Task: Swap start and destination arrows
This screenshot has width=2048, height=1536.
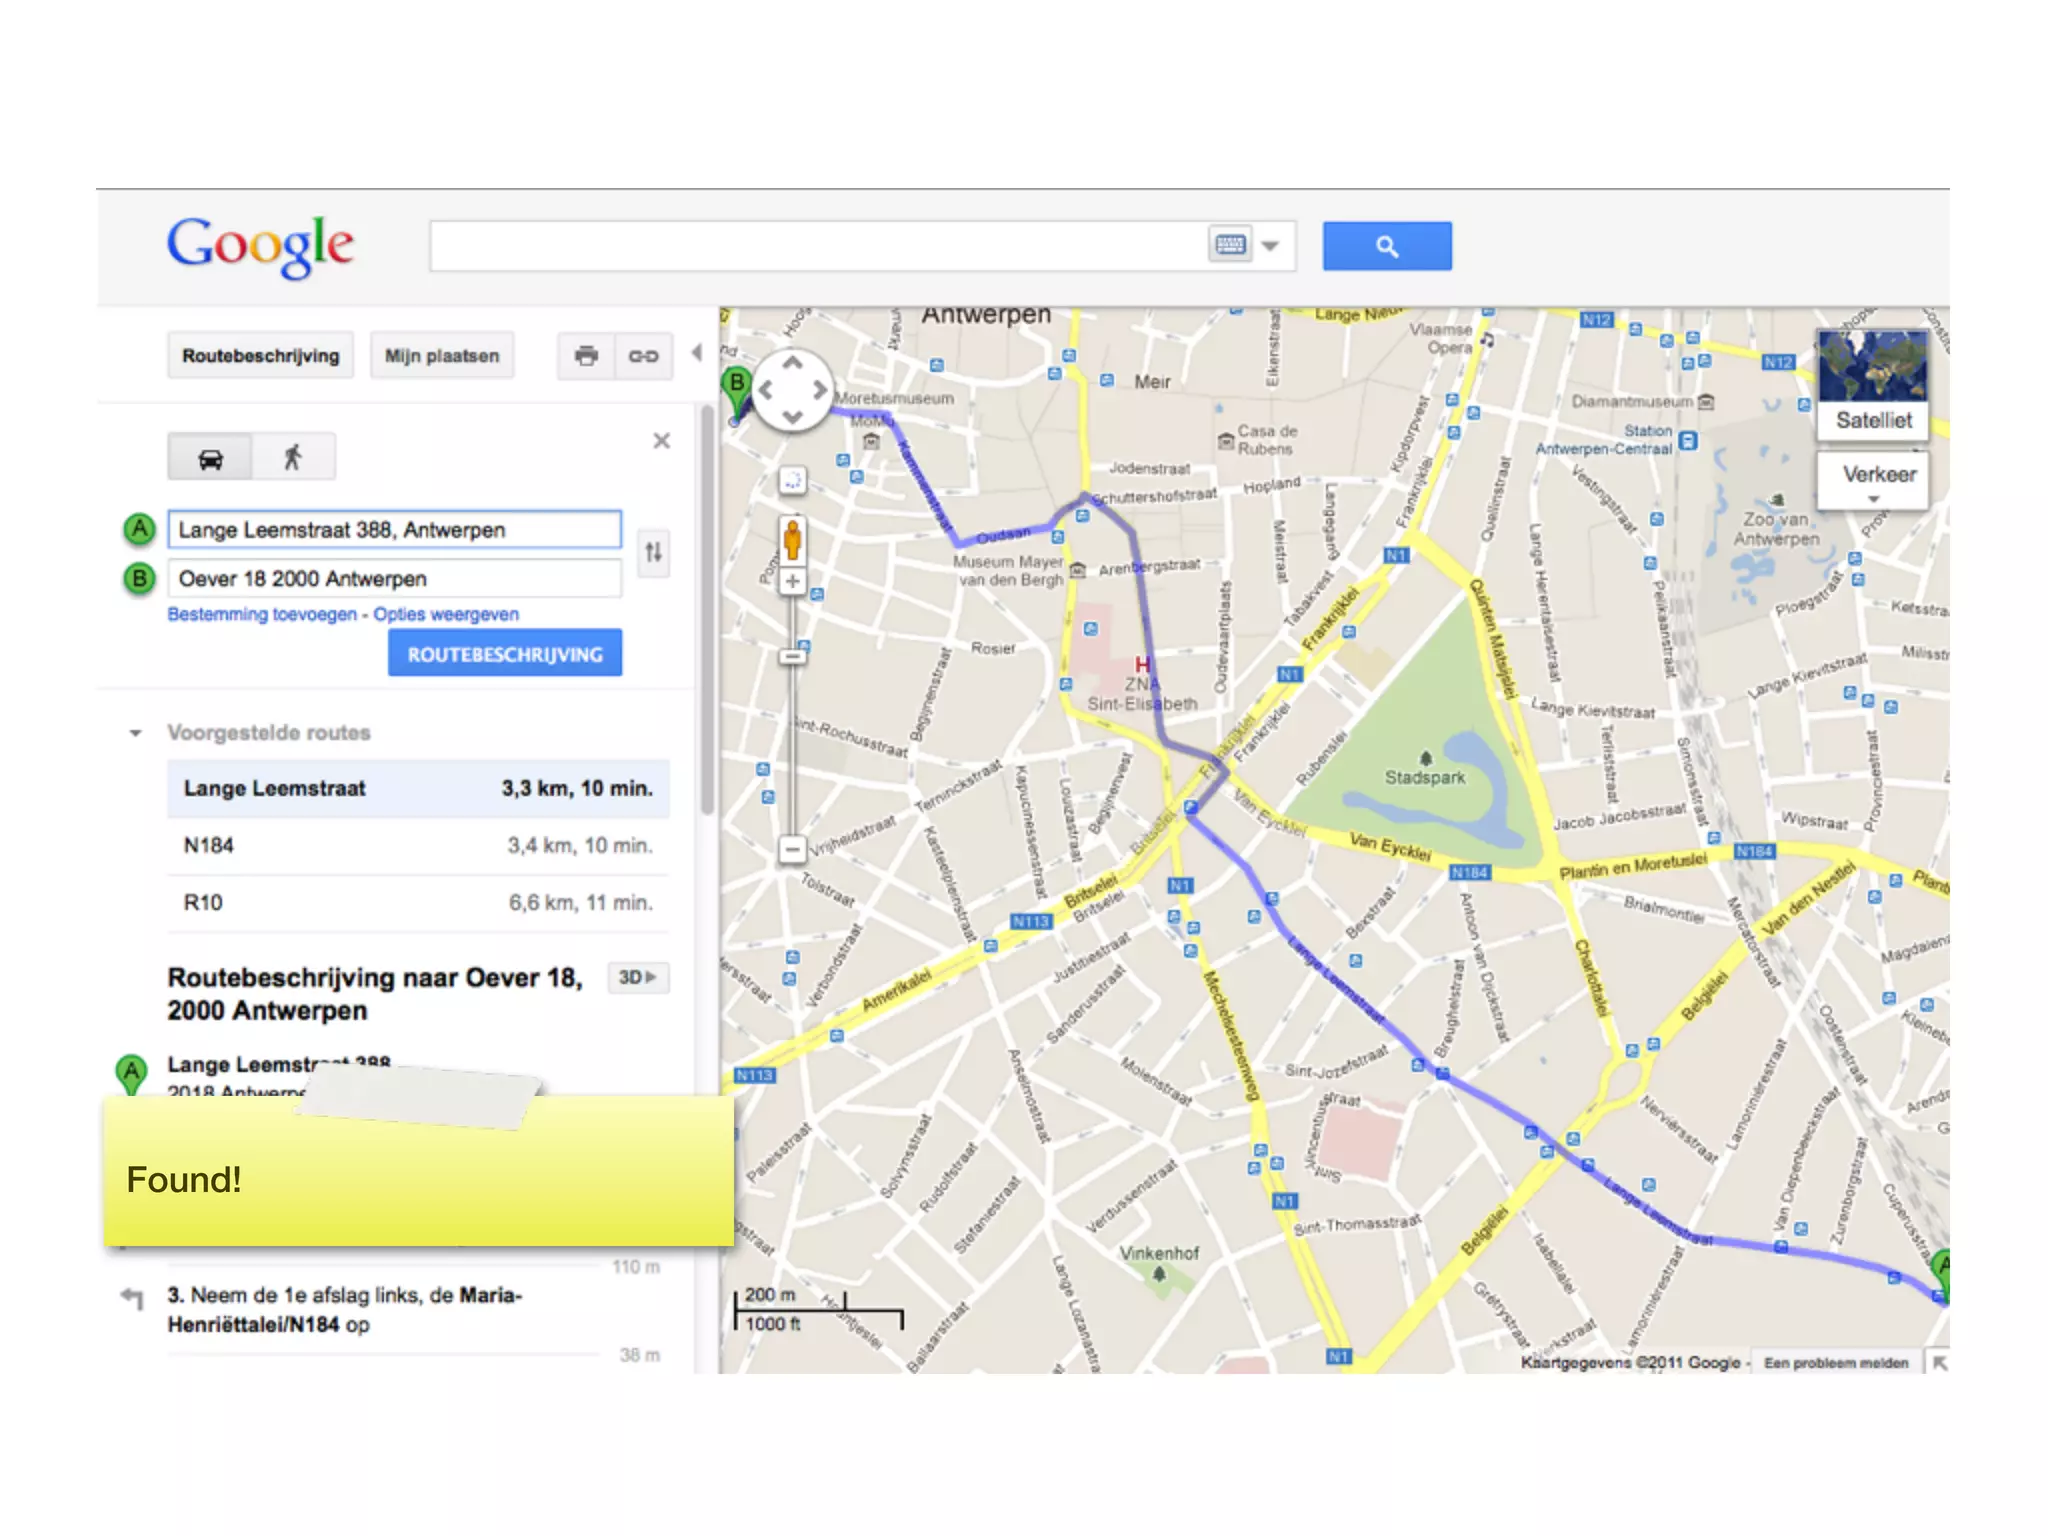Action: [x=654, y=553]
